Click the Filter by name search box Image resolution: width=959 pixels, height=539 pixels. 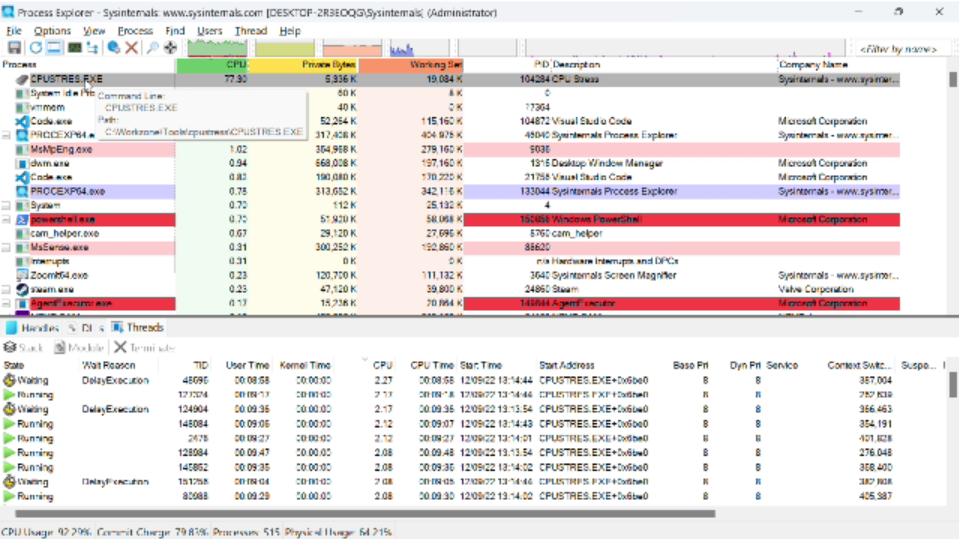click(x=899, y=49)
